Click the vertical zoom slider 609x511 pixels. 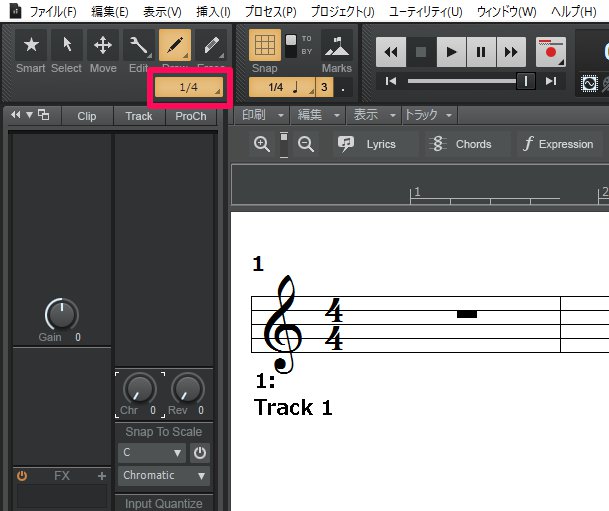(x=284, y=144)
